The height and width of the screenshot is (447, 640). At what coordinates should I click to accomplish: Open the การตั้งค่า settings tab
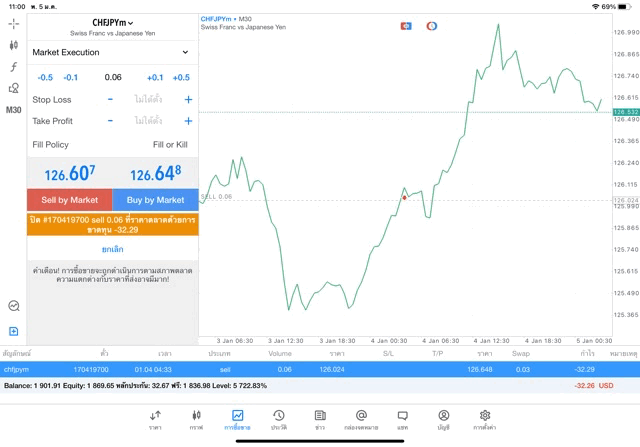point(485,419)
